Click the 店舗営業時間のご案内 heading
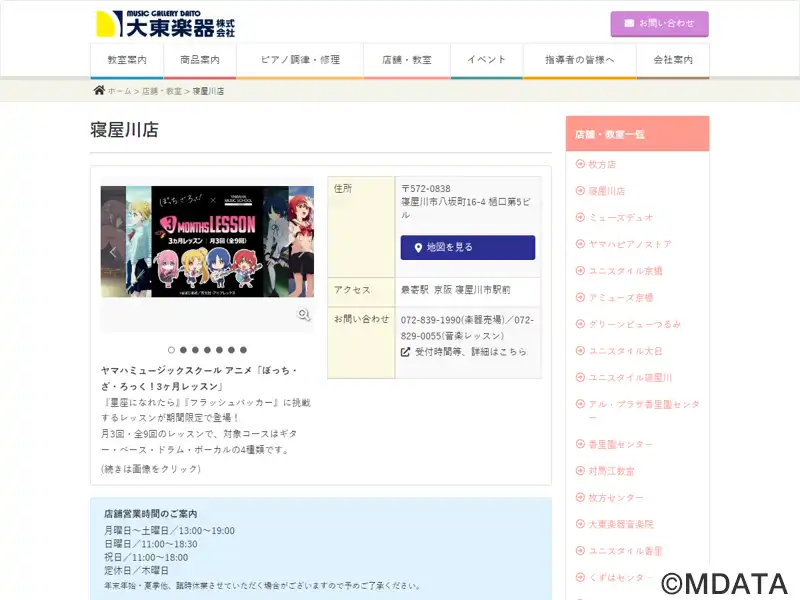 [x=151, y=514]
